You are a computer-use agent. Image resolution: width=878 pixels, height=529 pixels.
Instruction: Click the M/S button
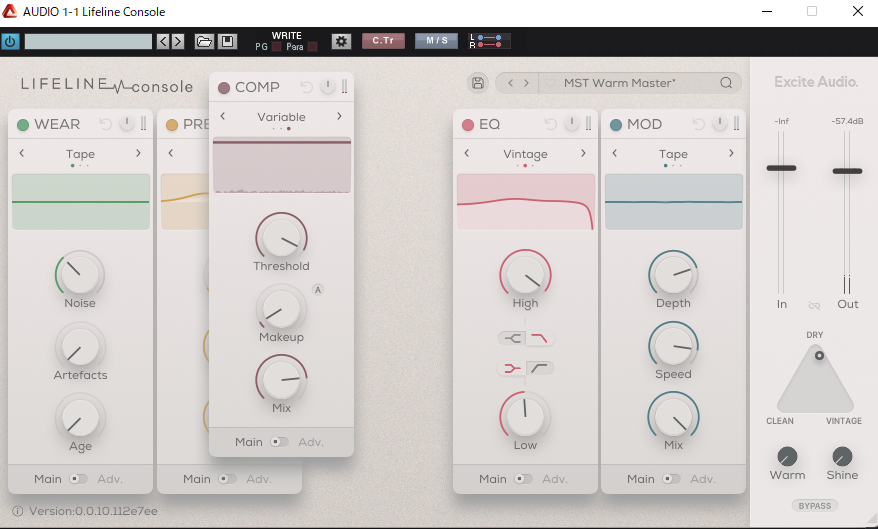tap(436, 41)
